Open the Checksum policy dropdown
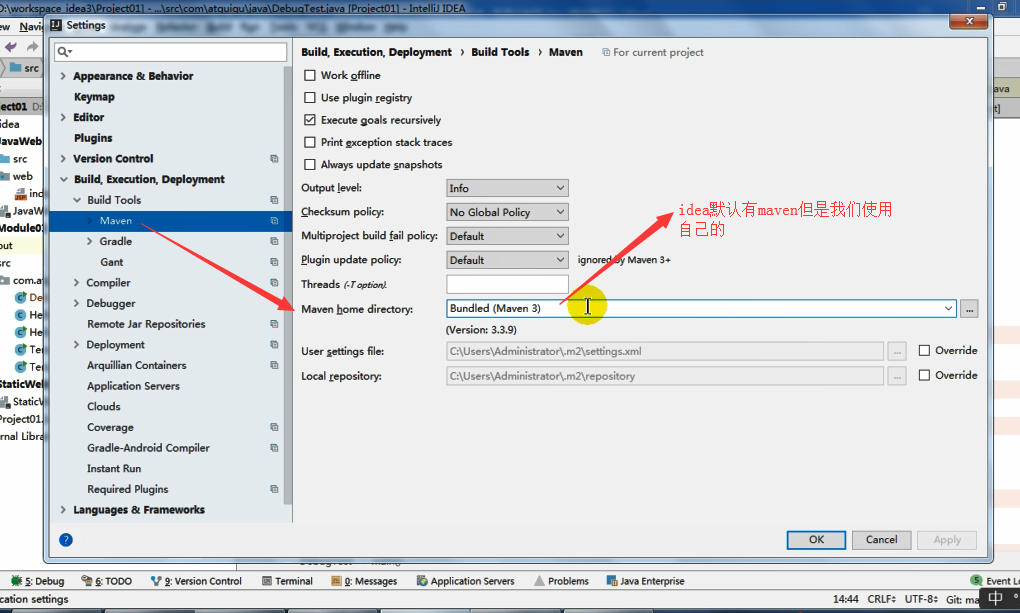Screen dimensions: 1020x613 [x=507, y=212]
